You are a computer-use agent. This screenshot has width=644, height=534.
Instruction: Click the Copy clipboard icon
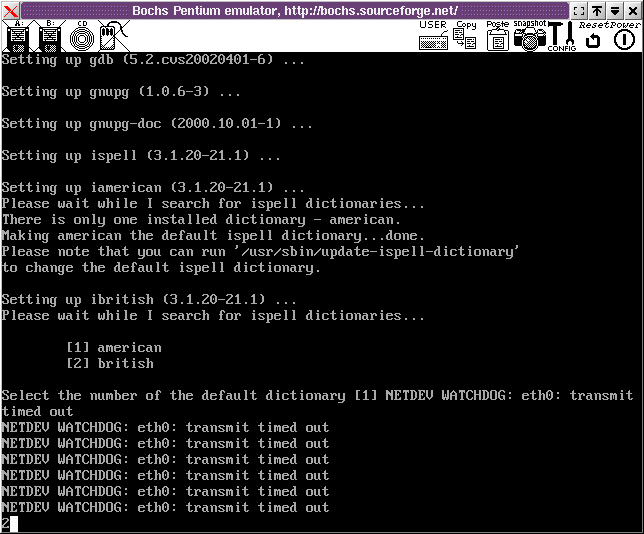click(465, 37)
